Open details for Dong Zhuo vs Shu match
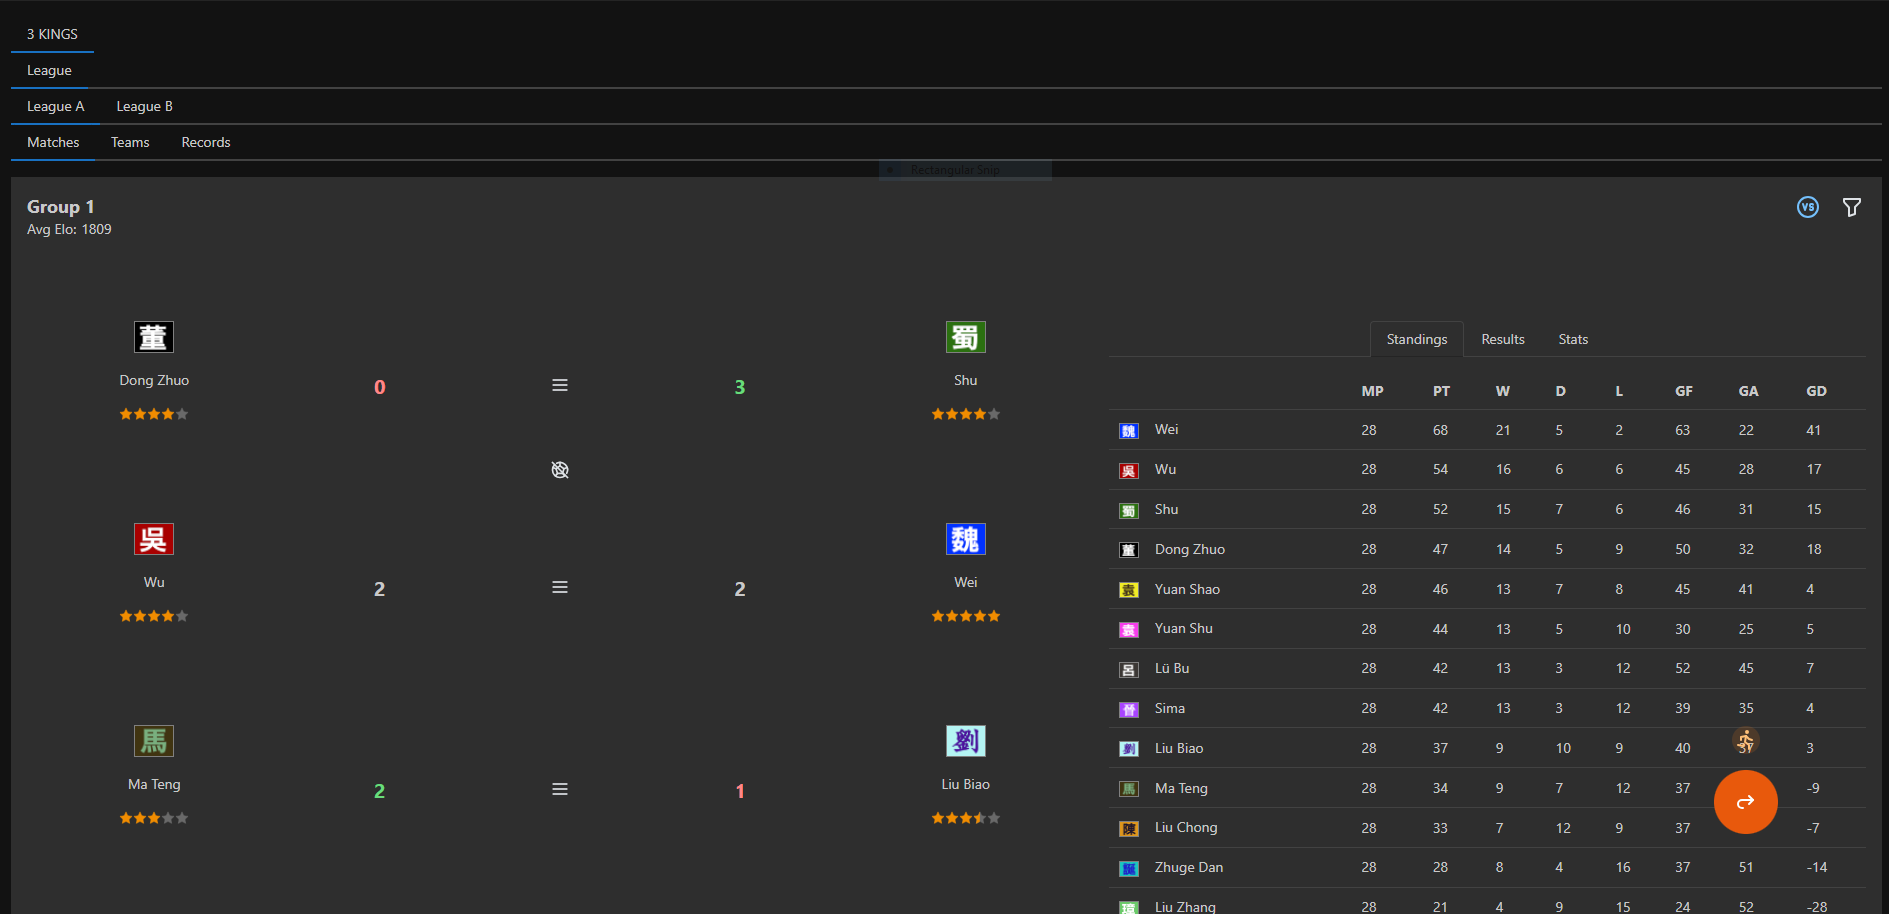1889x914 pixels. click(x=560, y=385)
